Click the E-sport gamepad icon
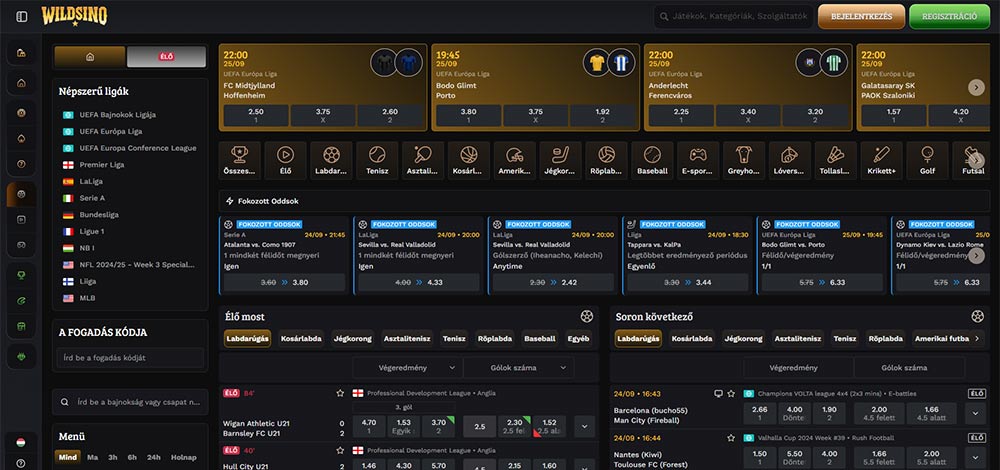1000x470 pixels. click(x=698, y=159)
